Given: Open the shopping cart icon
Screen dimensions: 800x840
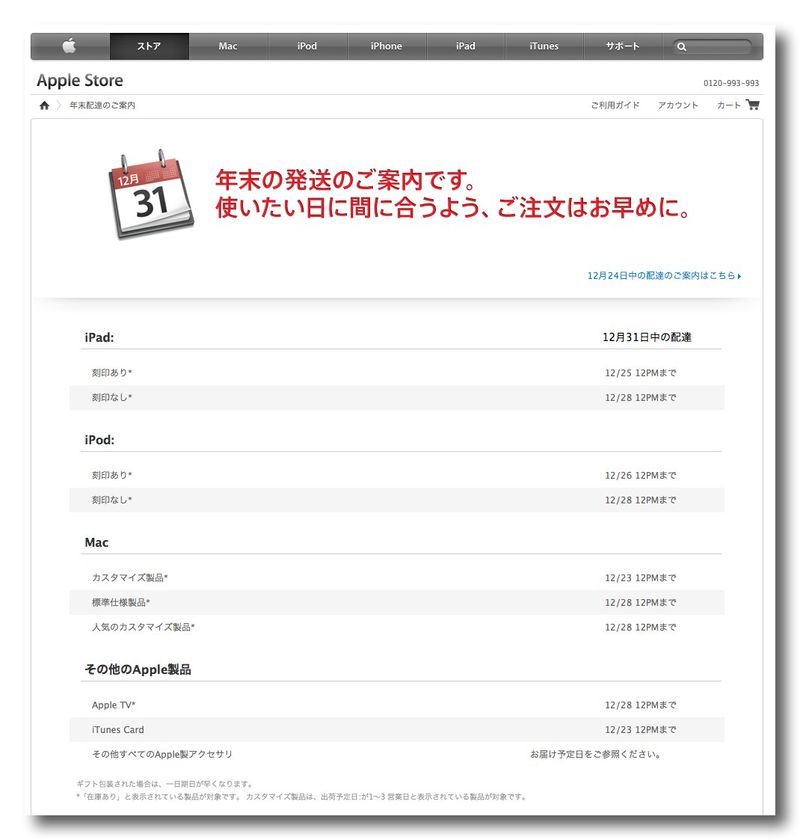Looking at the screenshot, I should coord(752,104).
